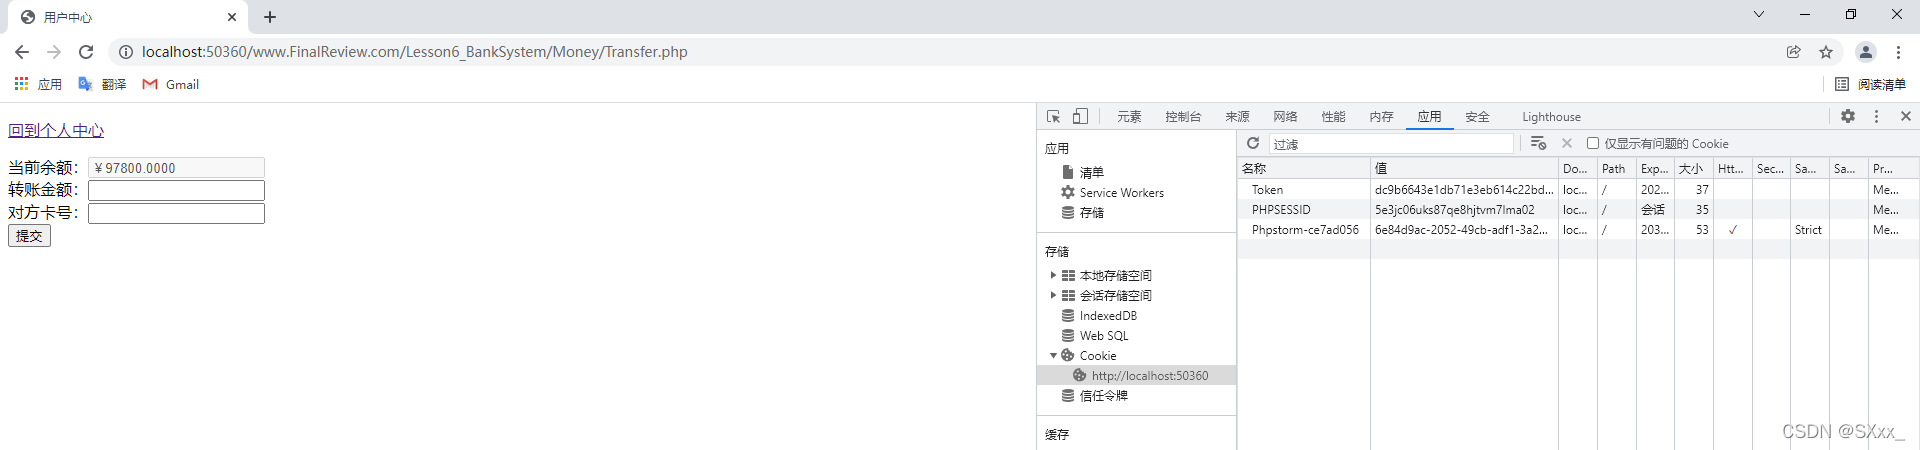The height and width of the screenshot is (450, 1920).
Task: Select 信任令牌 in the storage tree
Action: [1103, 396]
